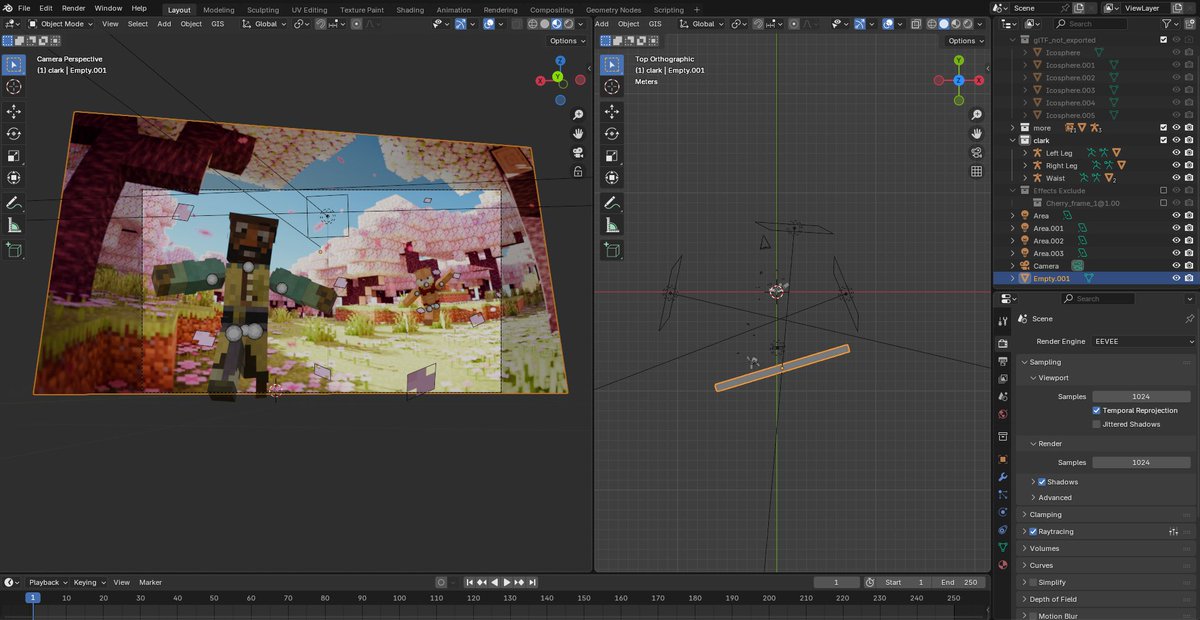
Task: Disable render for Waist object
Action: 1189,178
